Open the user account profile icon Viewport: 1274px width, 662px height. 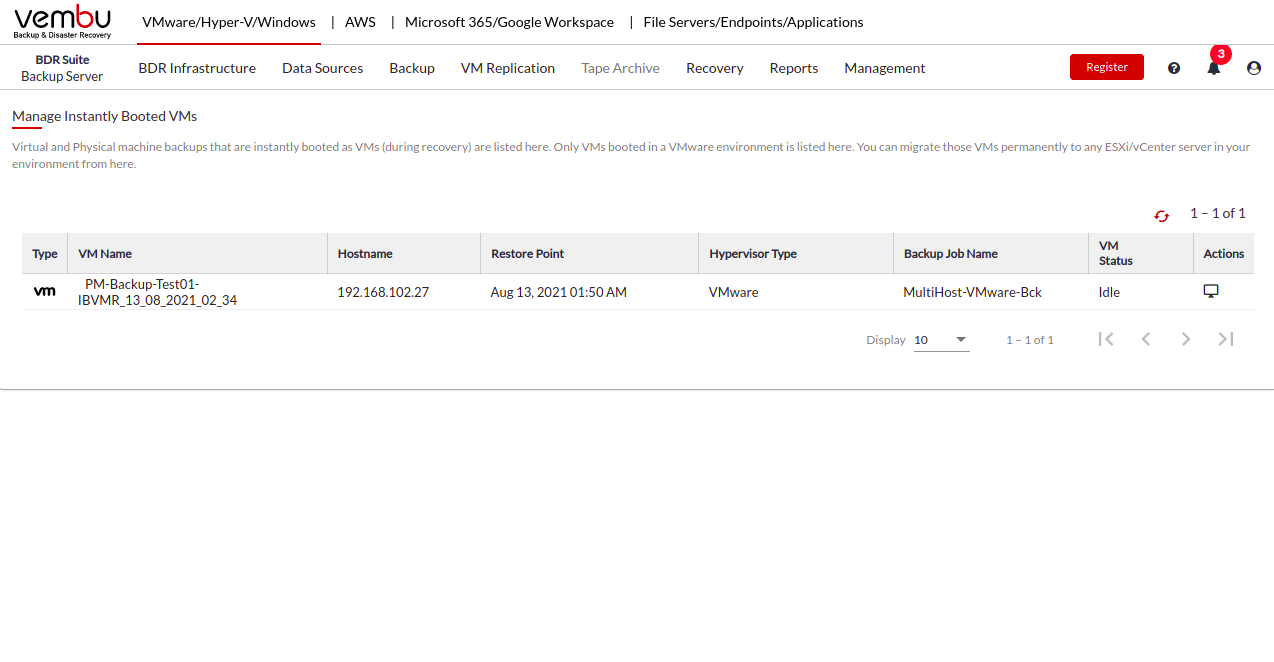(1254, 68)
